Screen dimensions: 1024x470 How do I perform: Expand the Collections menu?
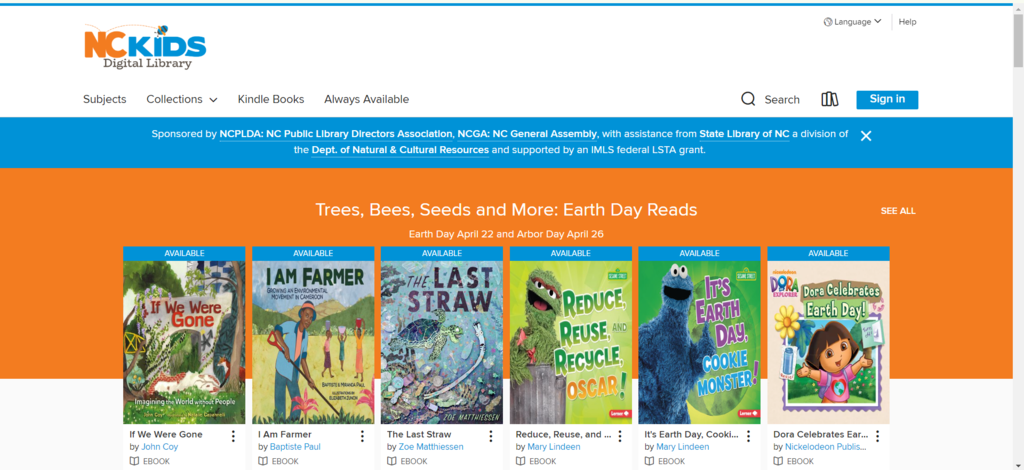point(182,99)
